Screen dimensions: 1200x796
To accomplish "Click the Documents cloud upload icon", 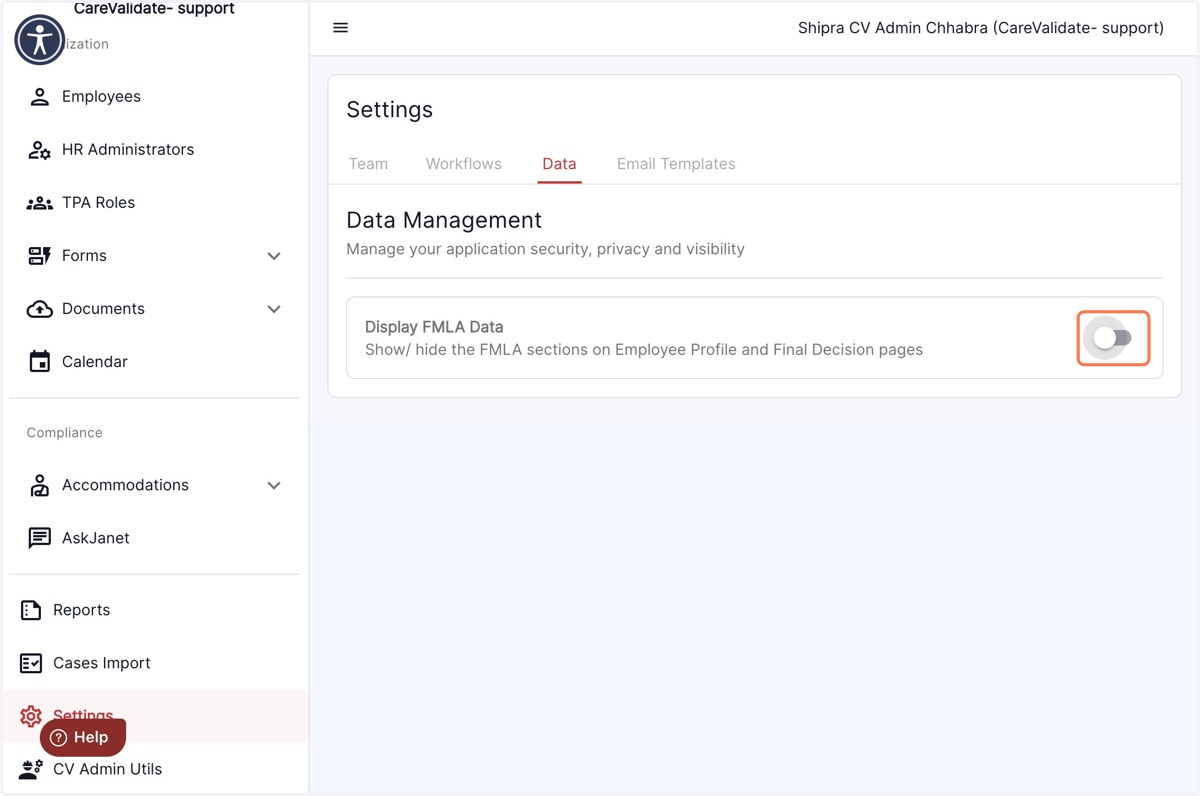I will pos(39,309).
